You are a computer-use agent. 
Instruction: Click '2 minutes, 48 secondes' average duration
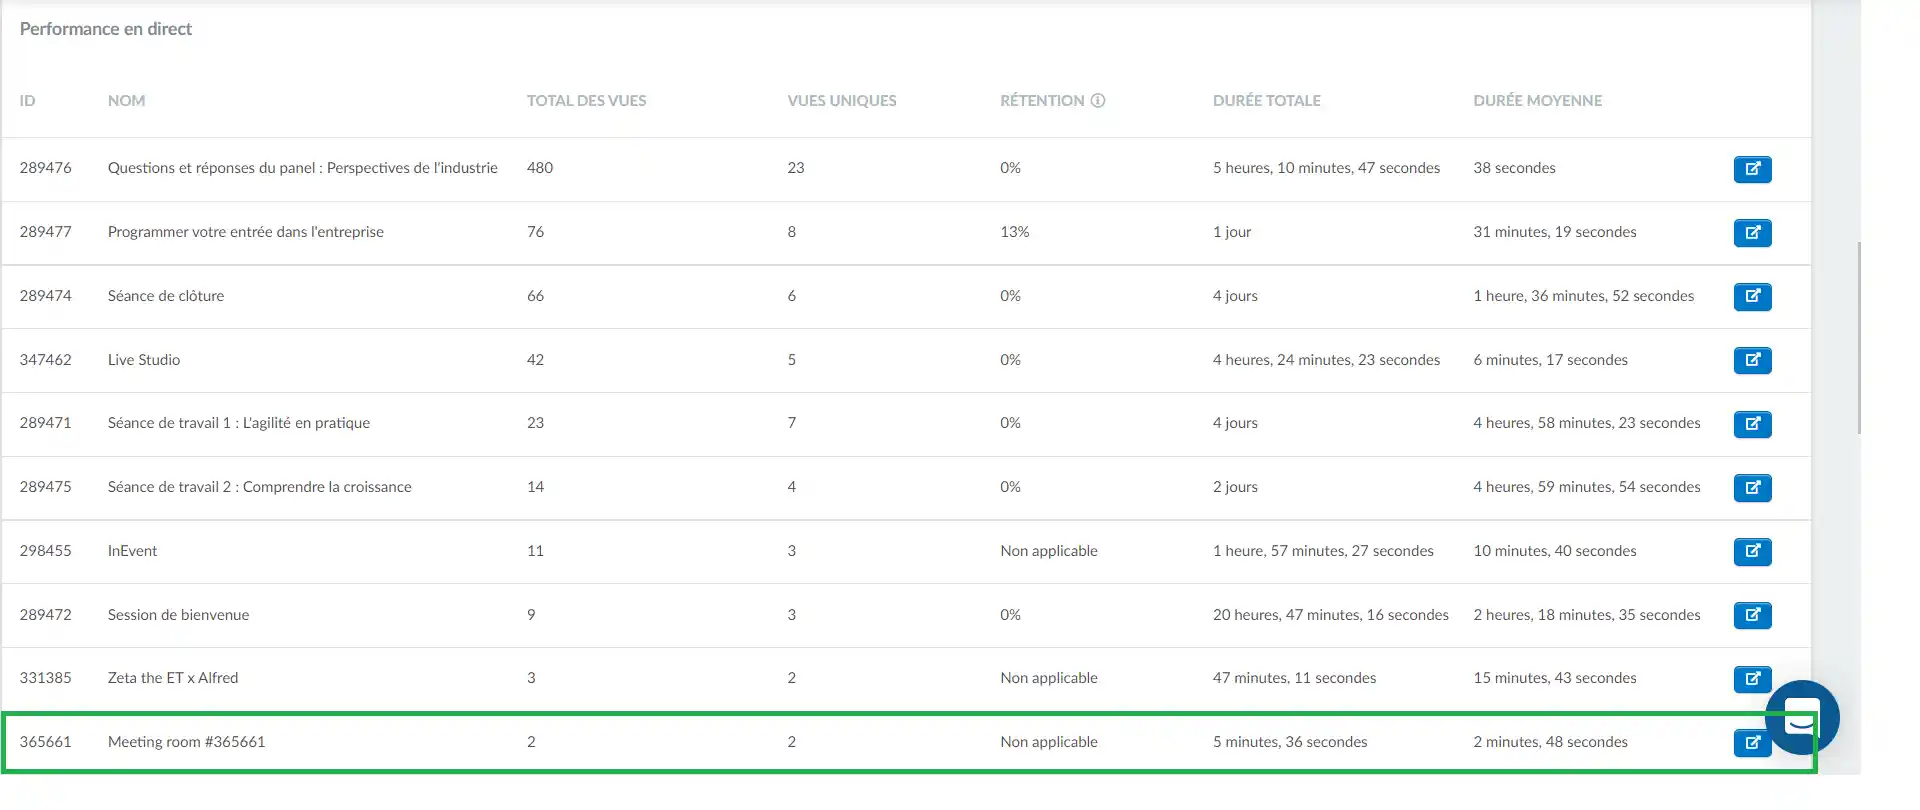(1550, 742)
